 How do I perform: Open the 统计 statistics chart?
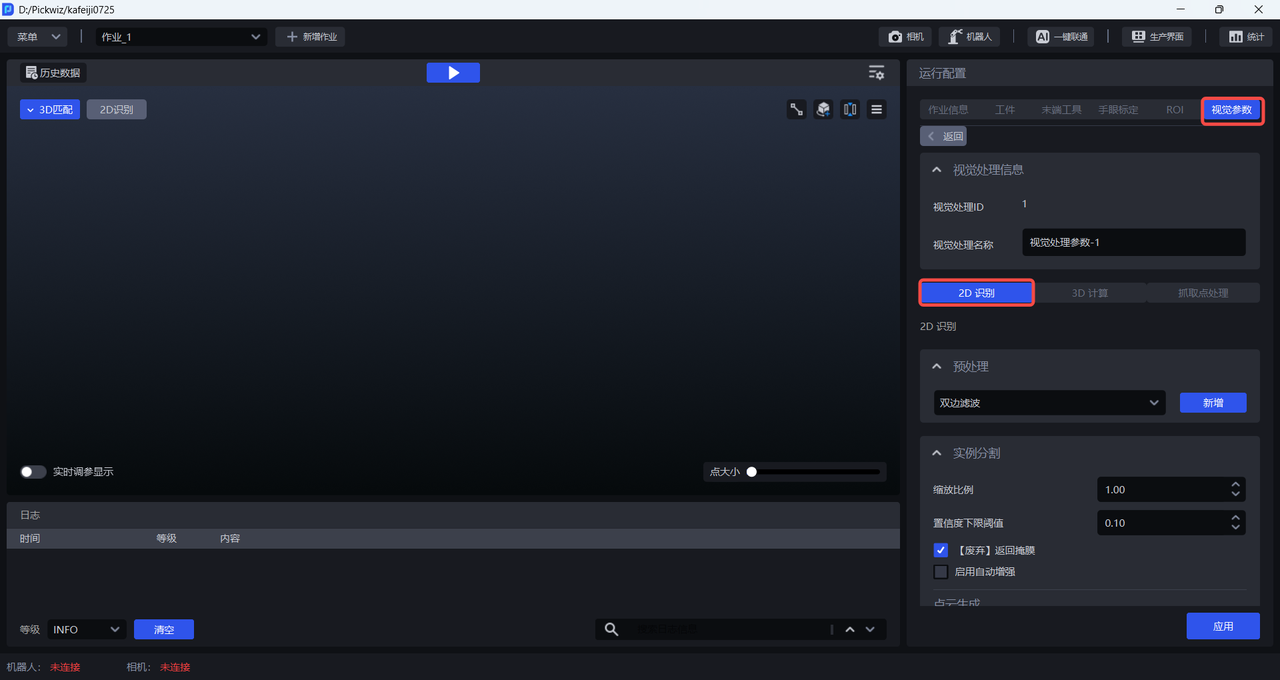(1245, 37)
